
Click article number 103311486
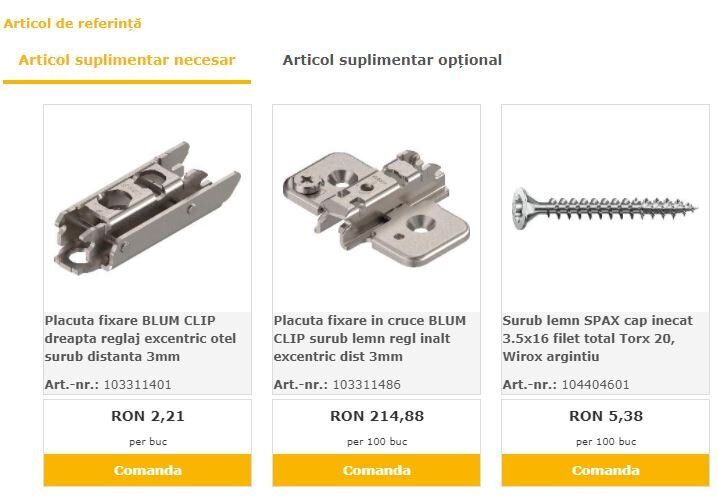point(366,384)
